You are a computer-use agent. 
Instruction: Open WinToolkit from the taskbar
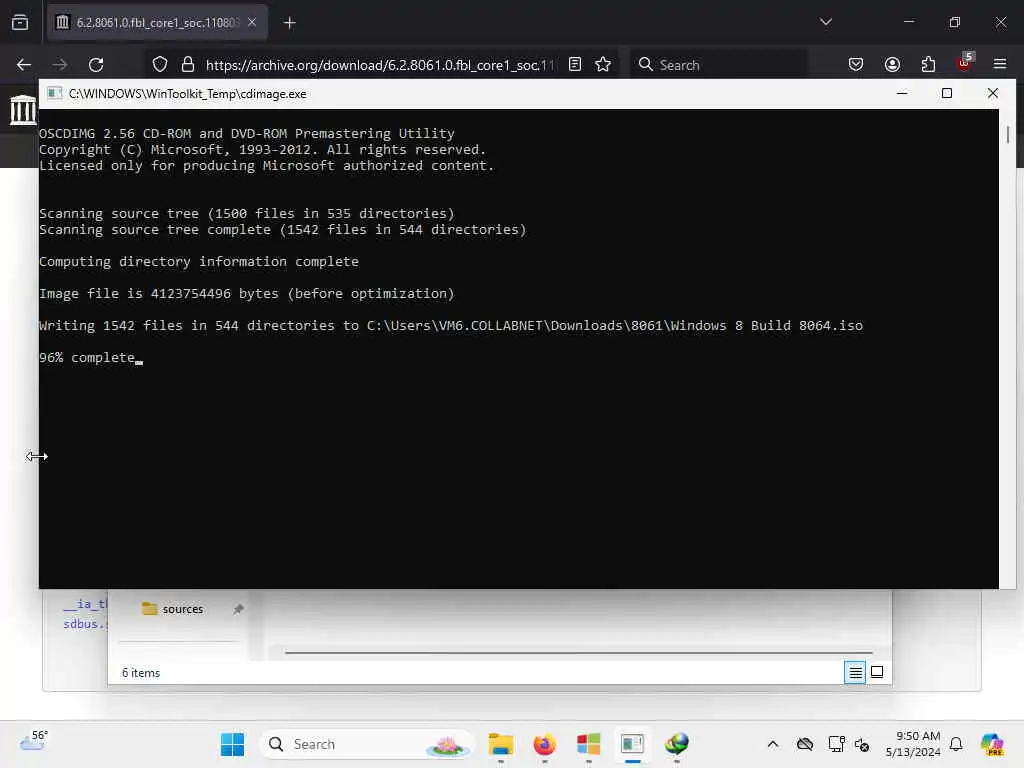[588, 744]
